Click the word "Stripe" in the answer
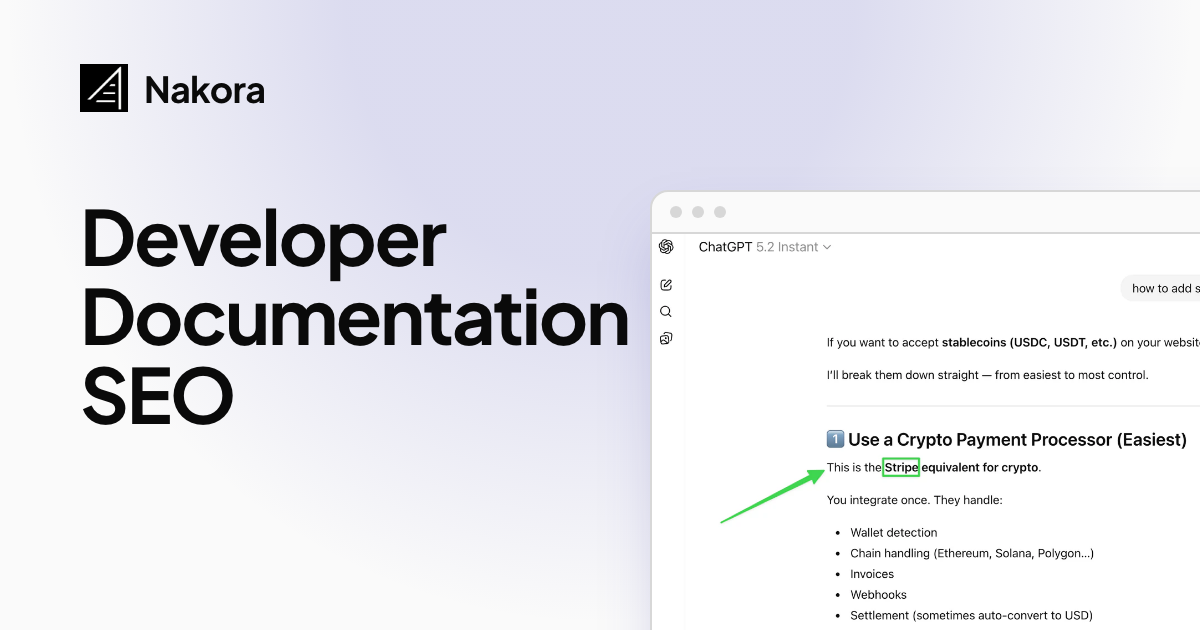 point(901,467)
